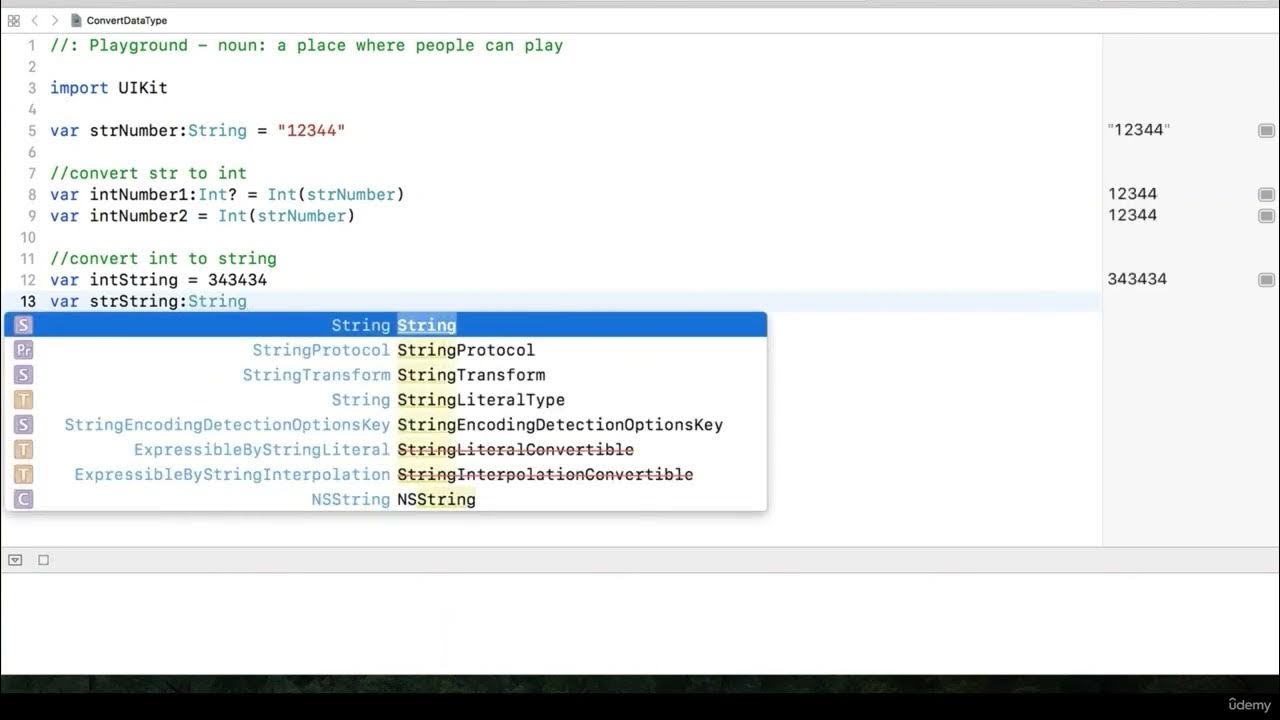Click the S icon beside StringTransform
The height and width of the screenshot is (720, 1280).
(x=24, y=375)
